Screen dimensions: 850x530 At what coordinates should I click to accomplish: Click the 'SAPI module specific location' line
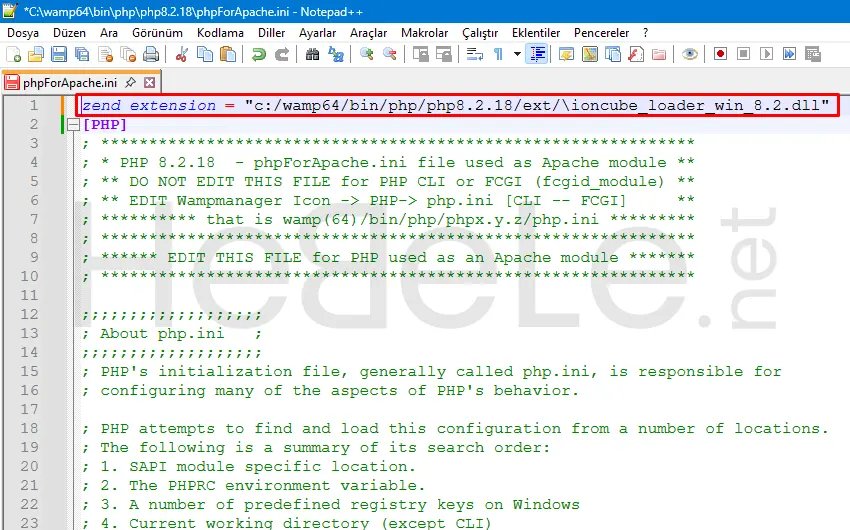pyautogui.click(x=249, y=467)
